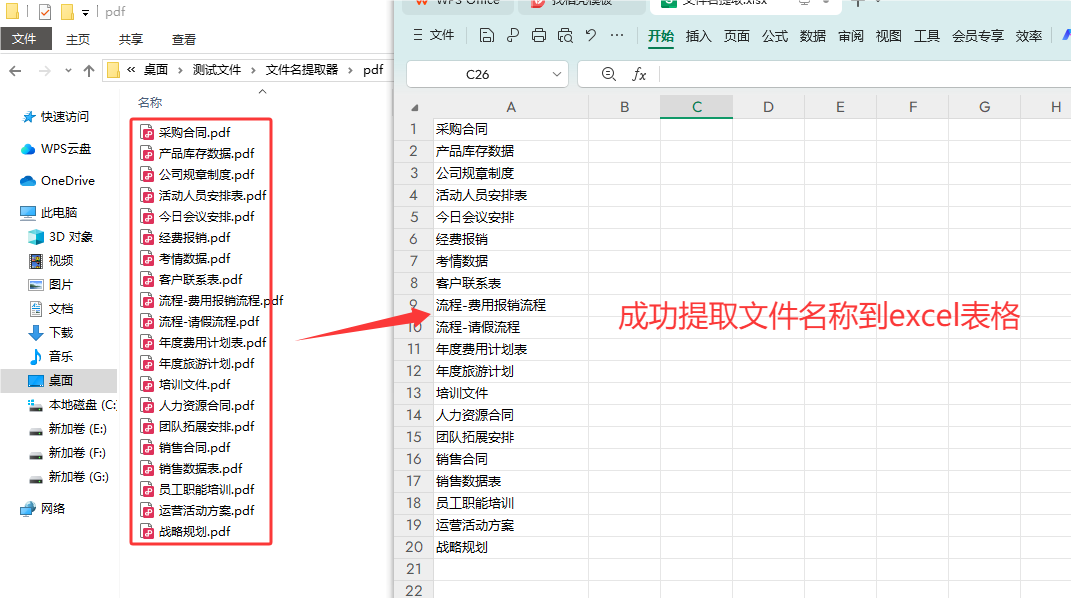The width and height of the screenshot is (1071, 598).
Task: Sort files by the 名称 column header
Action: 150,102
